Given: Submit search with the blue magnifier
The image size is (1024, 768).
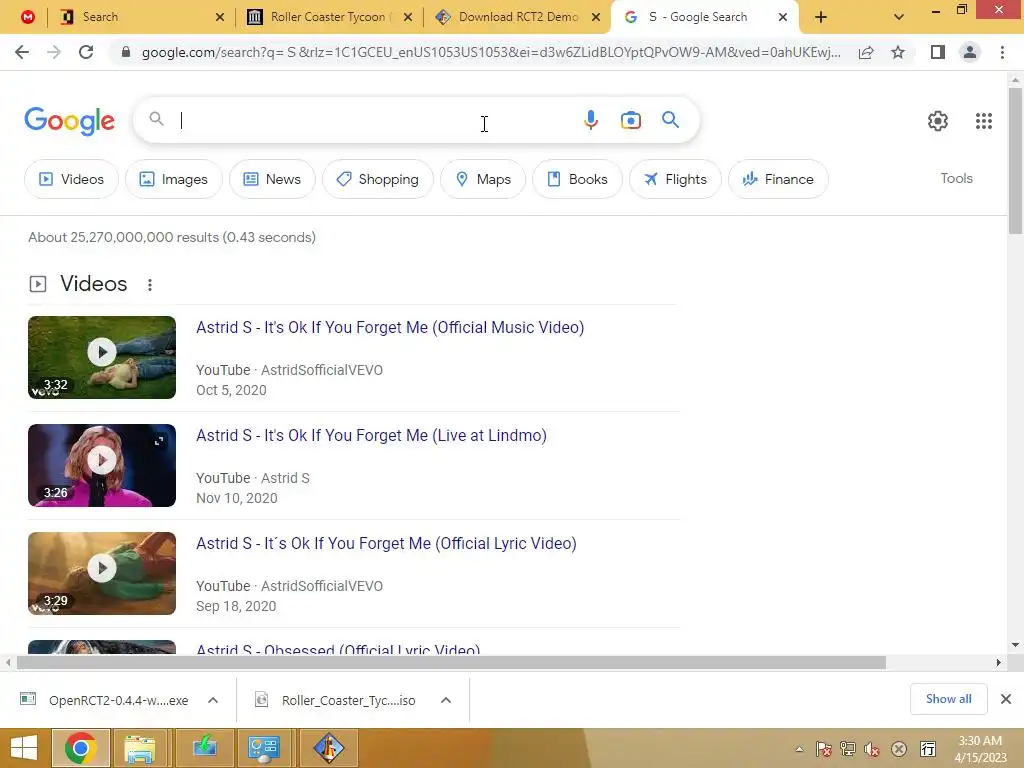Looking at the screenshot, I should [670, 120].
